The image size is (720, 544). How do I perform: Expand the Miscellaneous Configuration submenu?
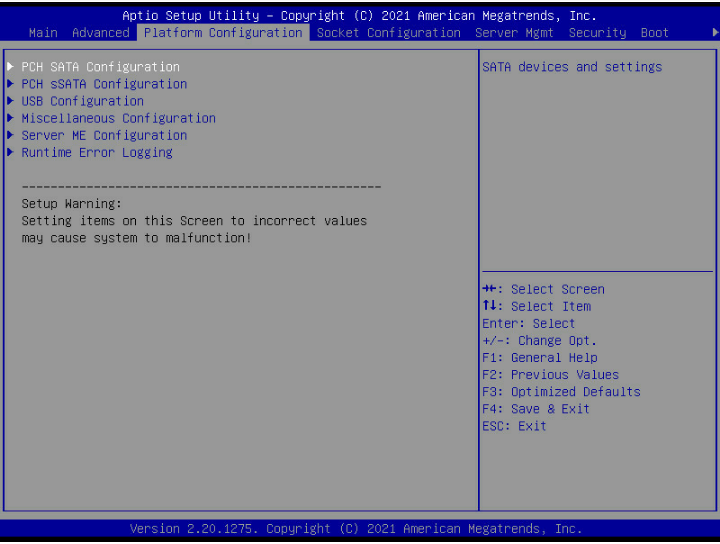tap(118, 118)
